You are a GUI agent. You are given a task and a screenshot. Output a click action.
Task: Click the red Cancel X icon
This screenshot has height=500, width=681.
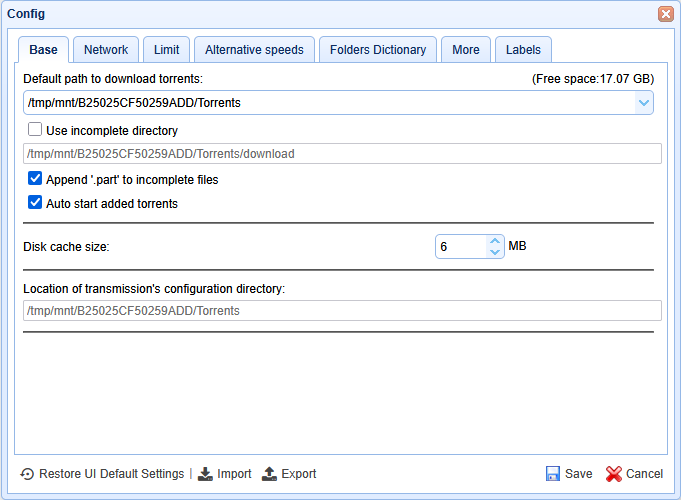(614, 474)
